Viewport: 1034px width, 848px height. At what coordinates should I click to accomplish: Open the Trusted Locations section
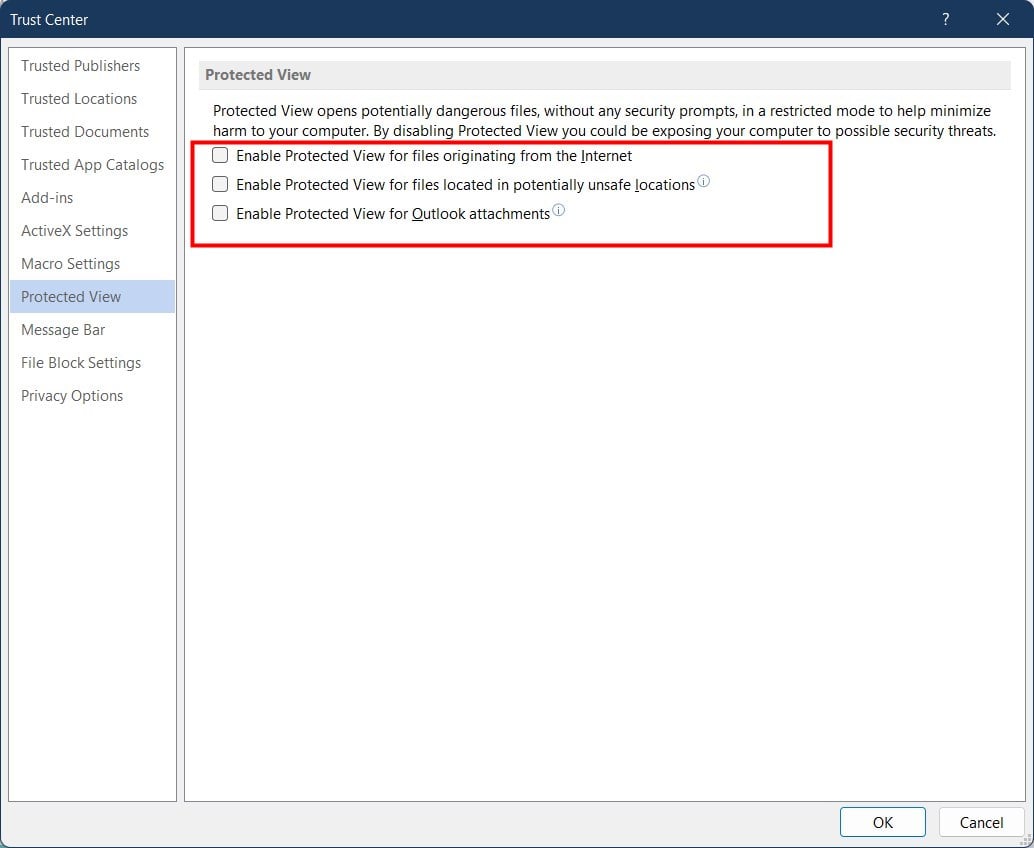point(92,99)
